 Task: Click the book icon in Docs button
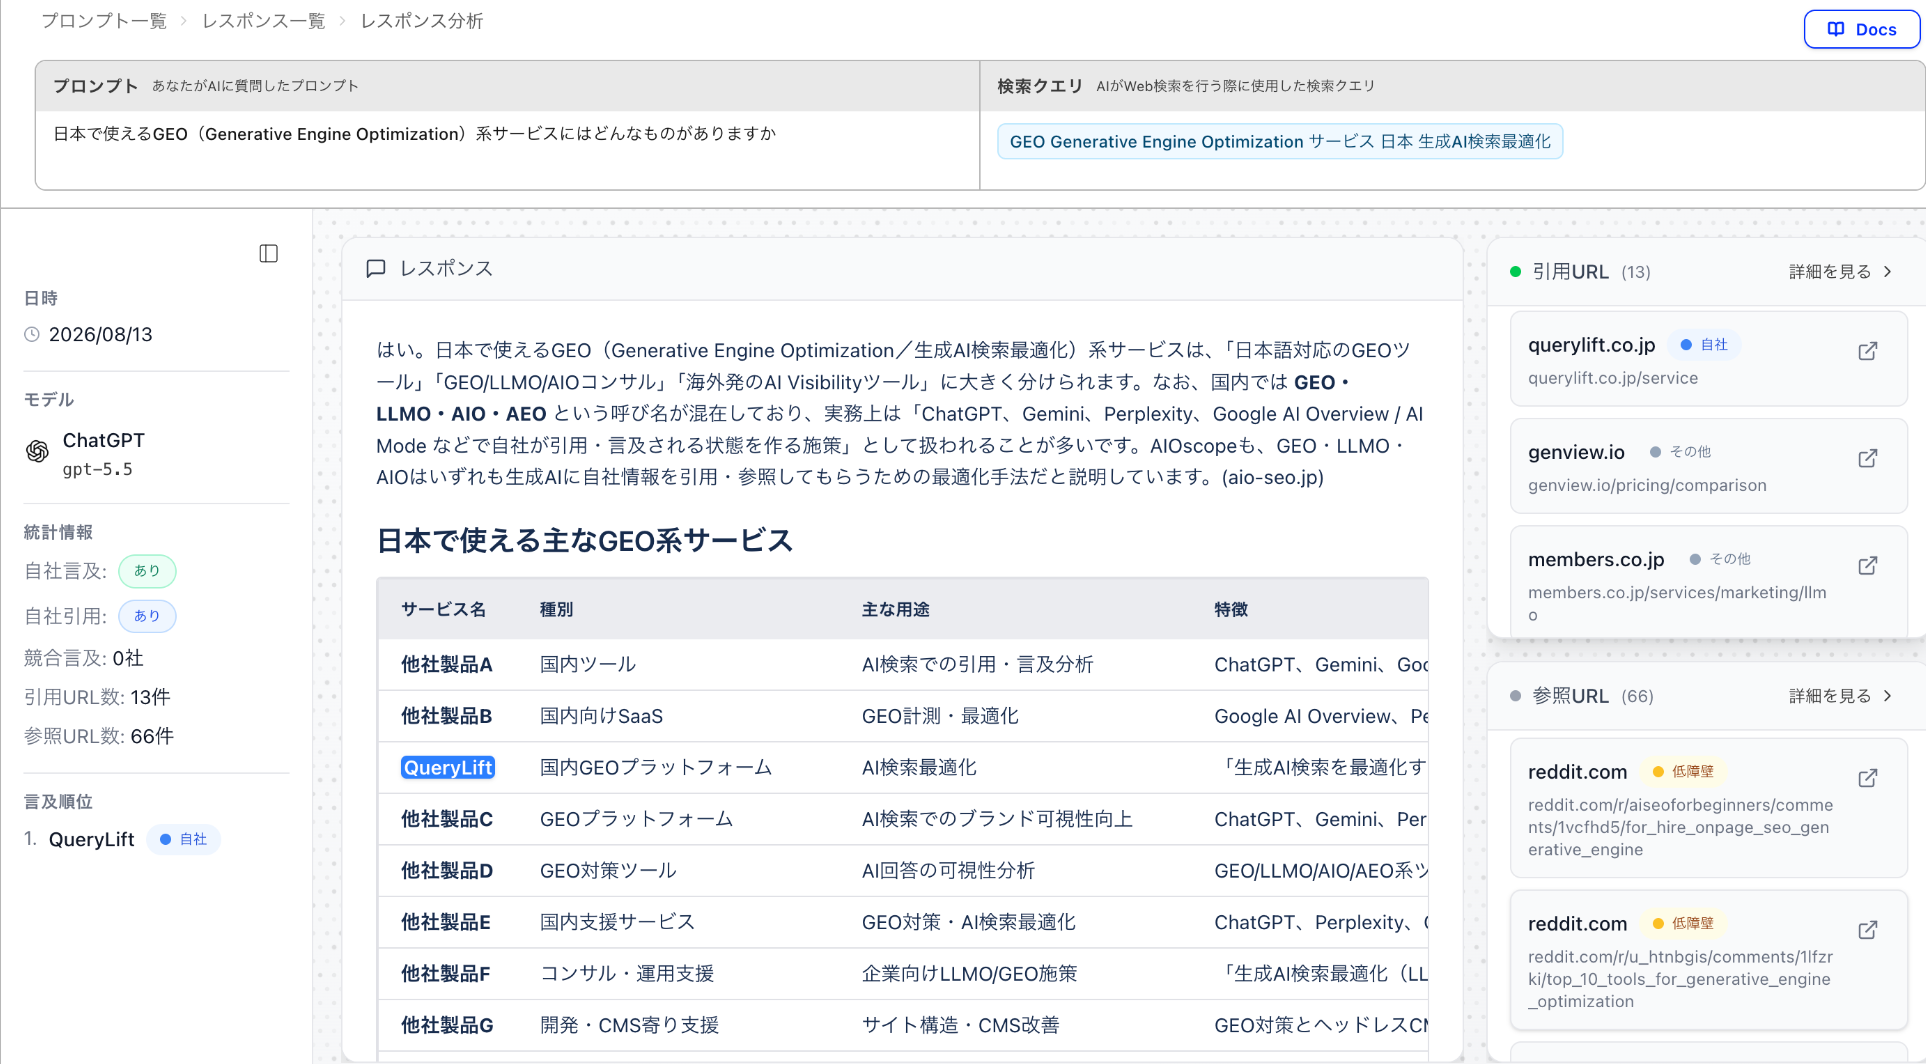point(1836,29)
